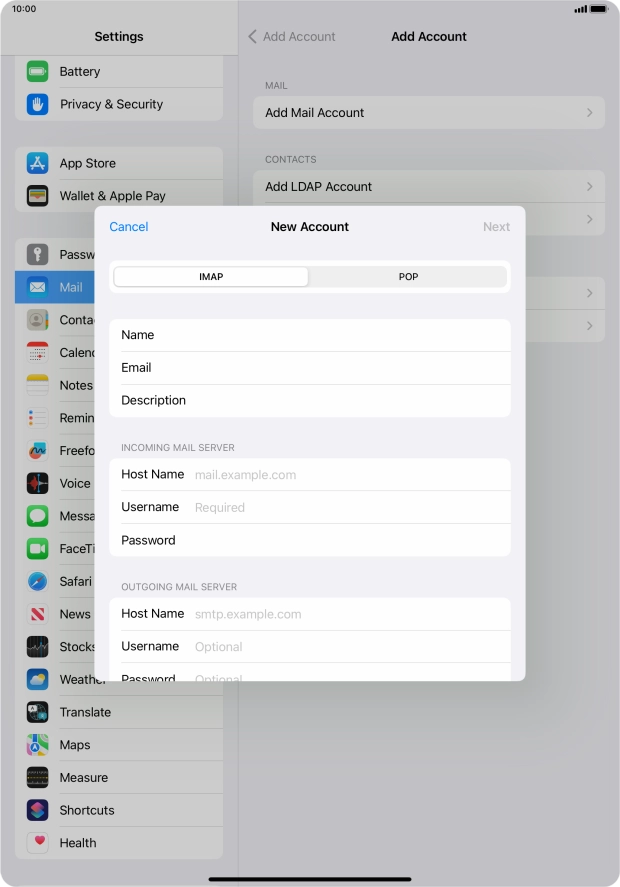Tap the Shortcuts icon
This screenshot has width=620, height=887.
click(x=38, y=810)
